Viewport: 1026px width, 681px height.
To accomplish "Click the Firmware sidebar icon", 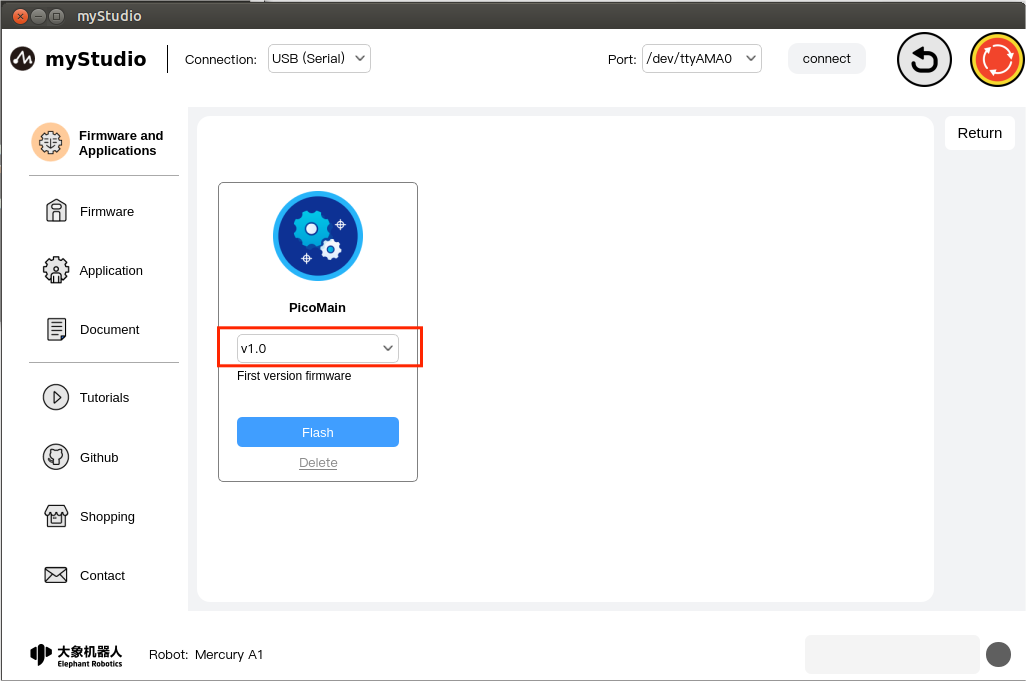I will (56, 211).
